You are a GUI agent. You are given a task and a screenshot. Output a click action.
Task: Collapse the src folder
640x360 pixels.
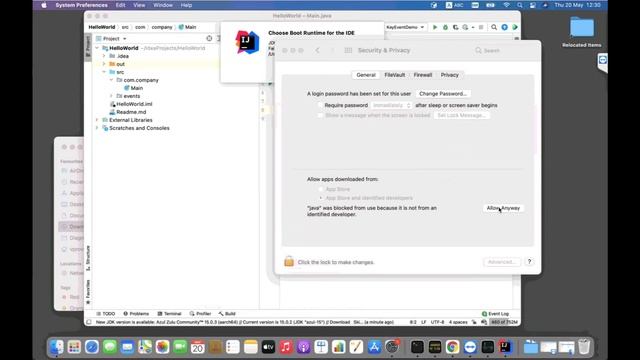(x=104, y=72)
